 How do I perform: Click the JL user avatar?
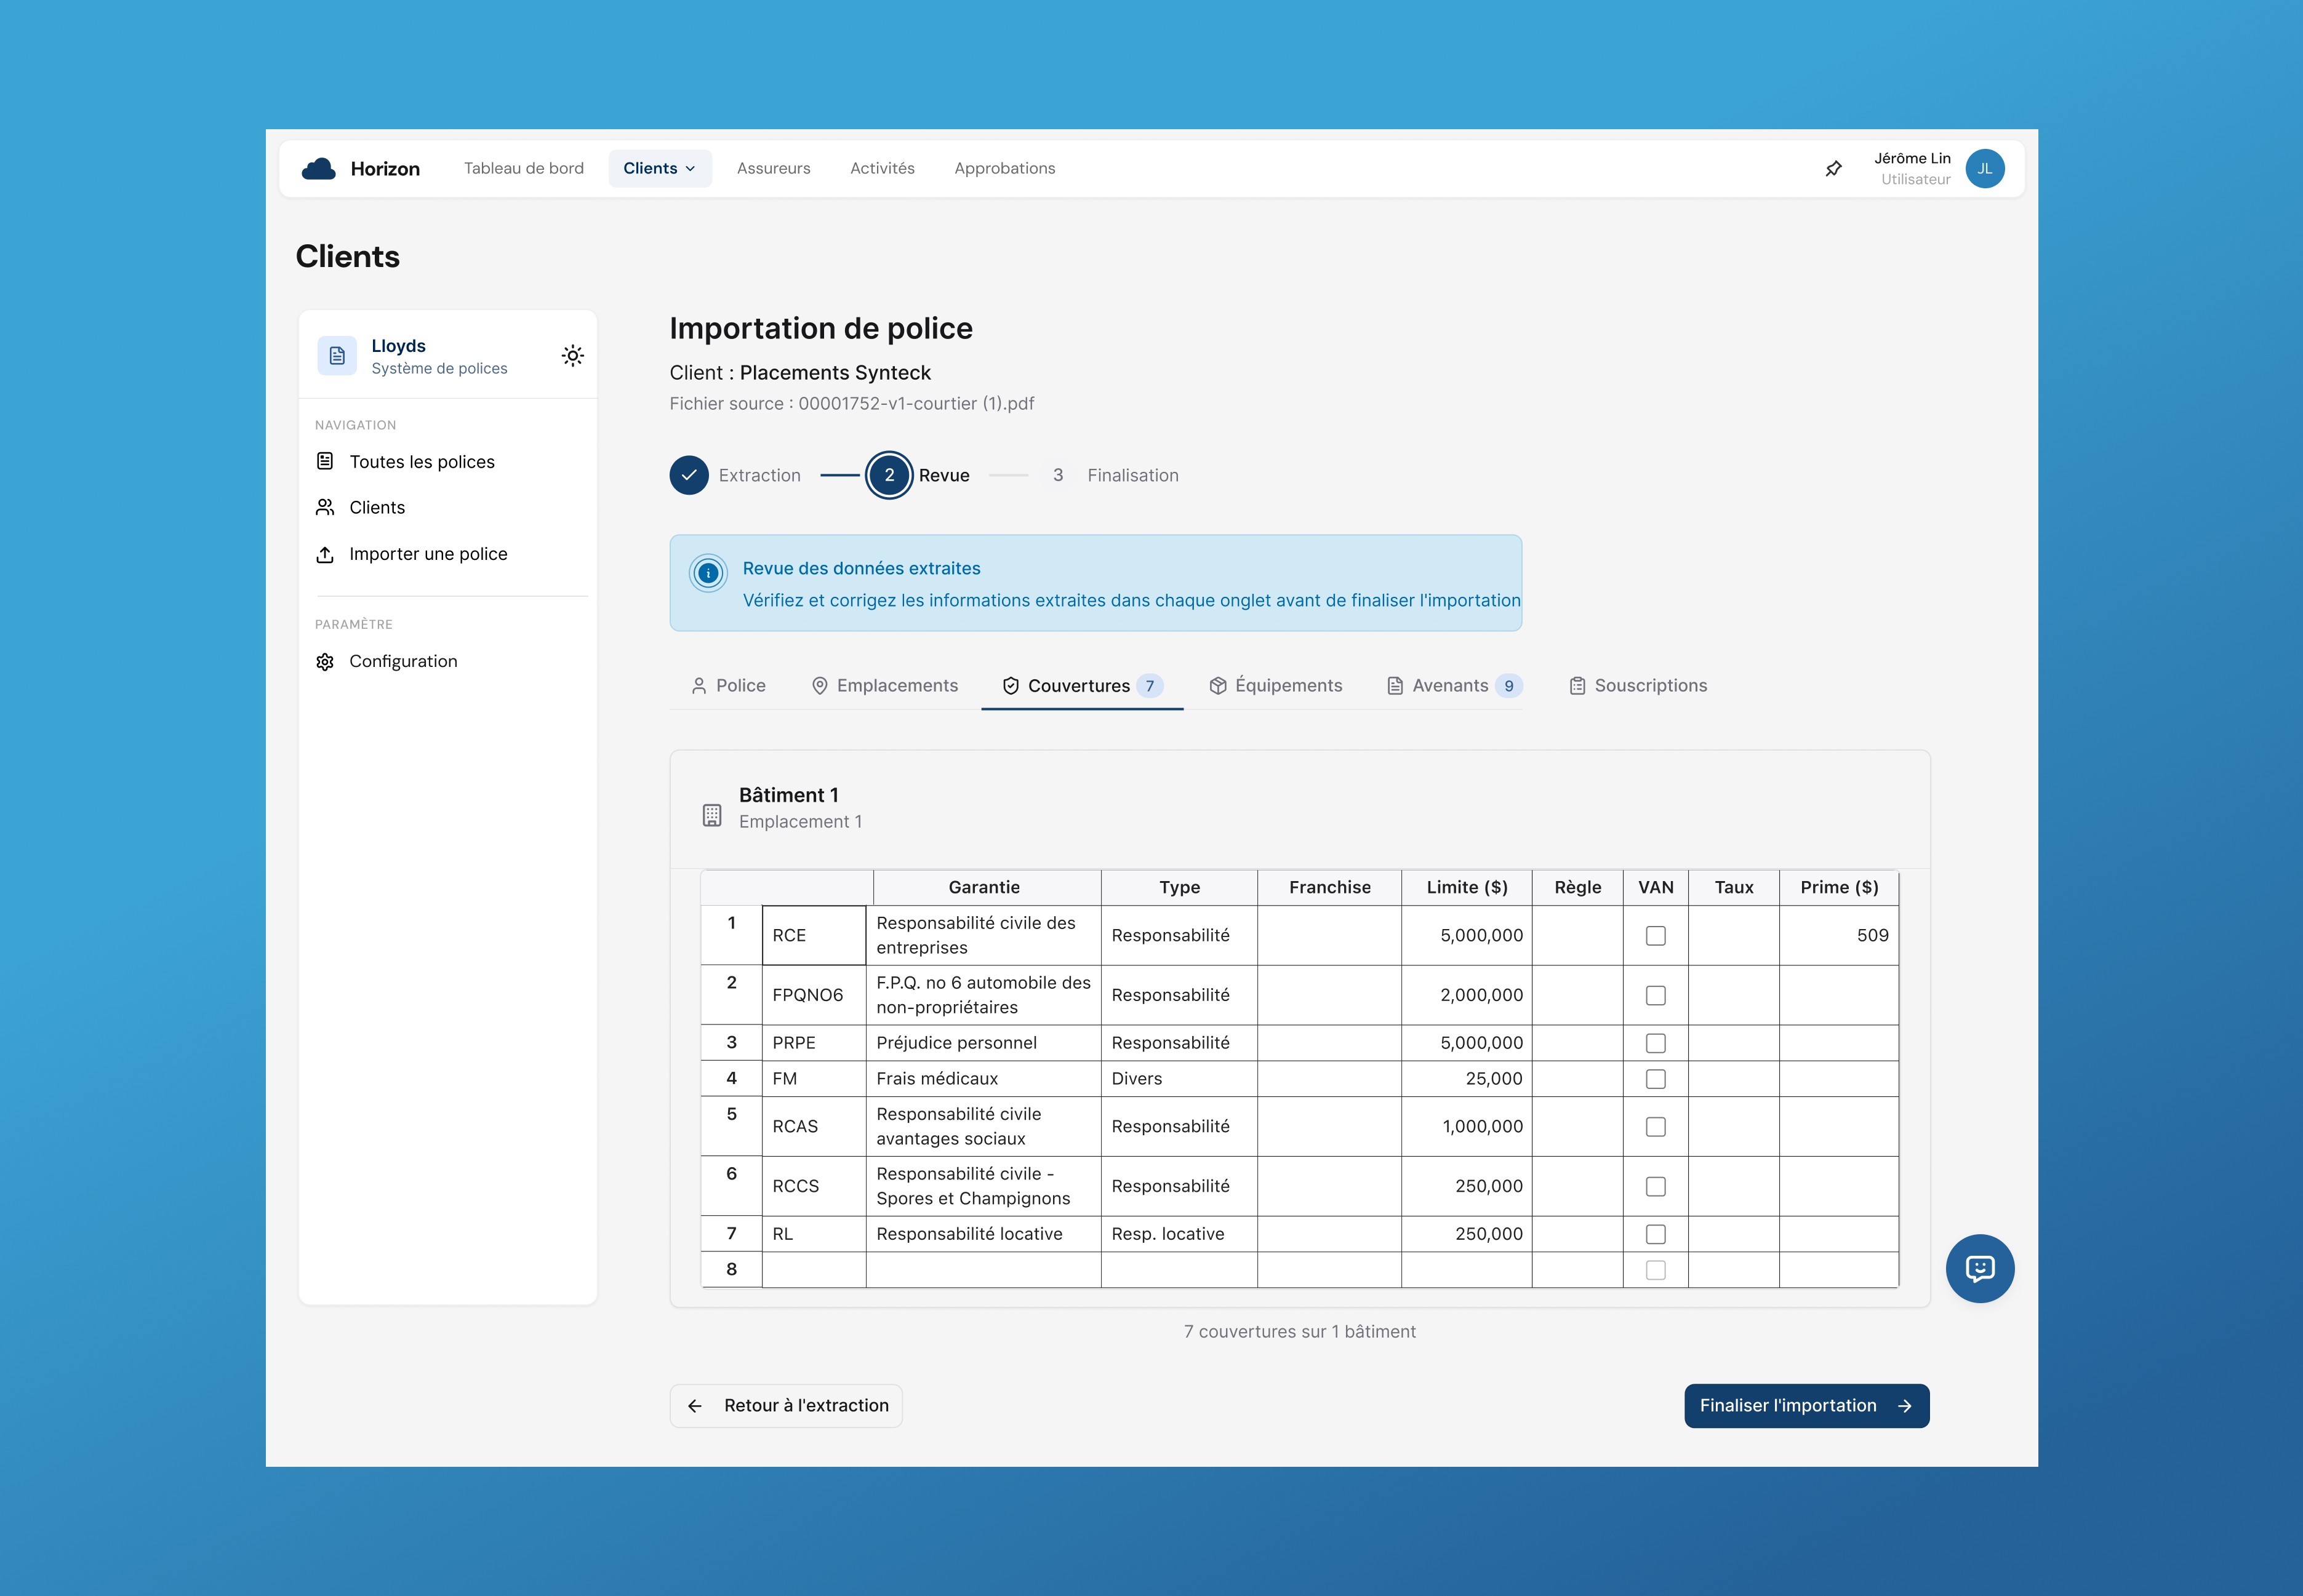click(x=1984, y=169)
